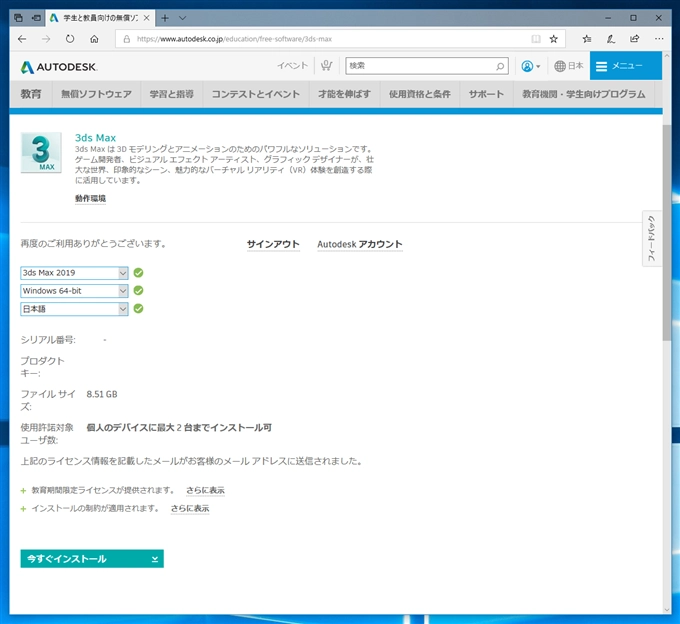Click the browser Forward arrow
The image size is (680, 624).
coord(46,39)
